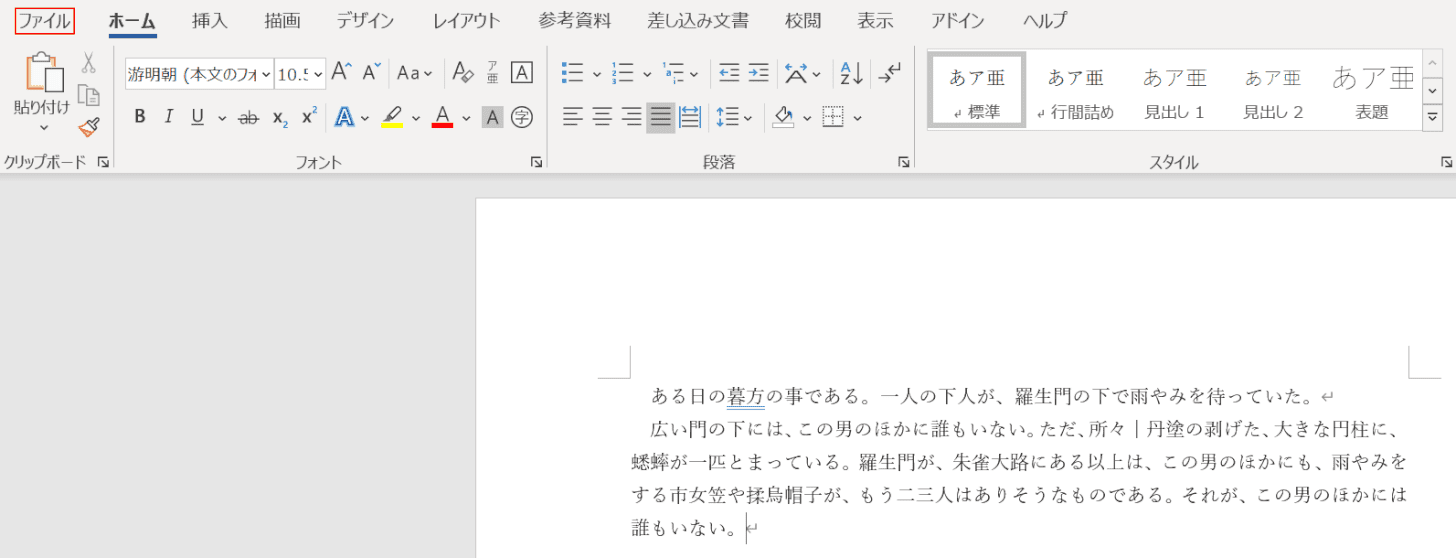Align text left
The image size is (1456, 558).
572,117
